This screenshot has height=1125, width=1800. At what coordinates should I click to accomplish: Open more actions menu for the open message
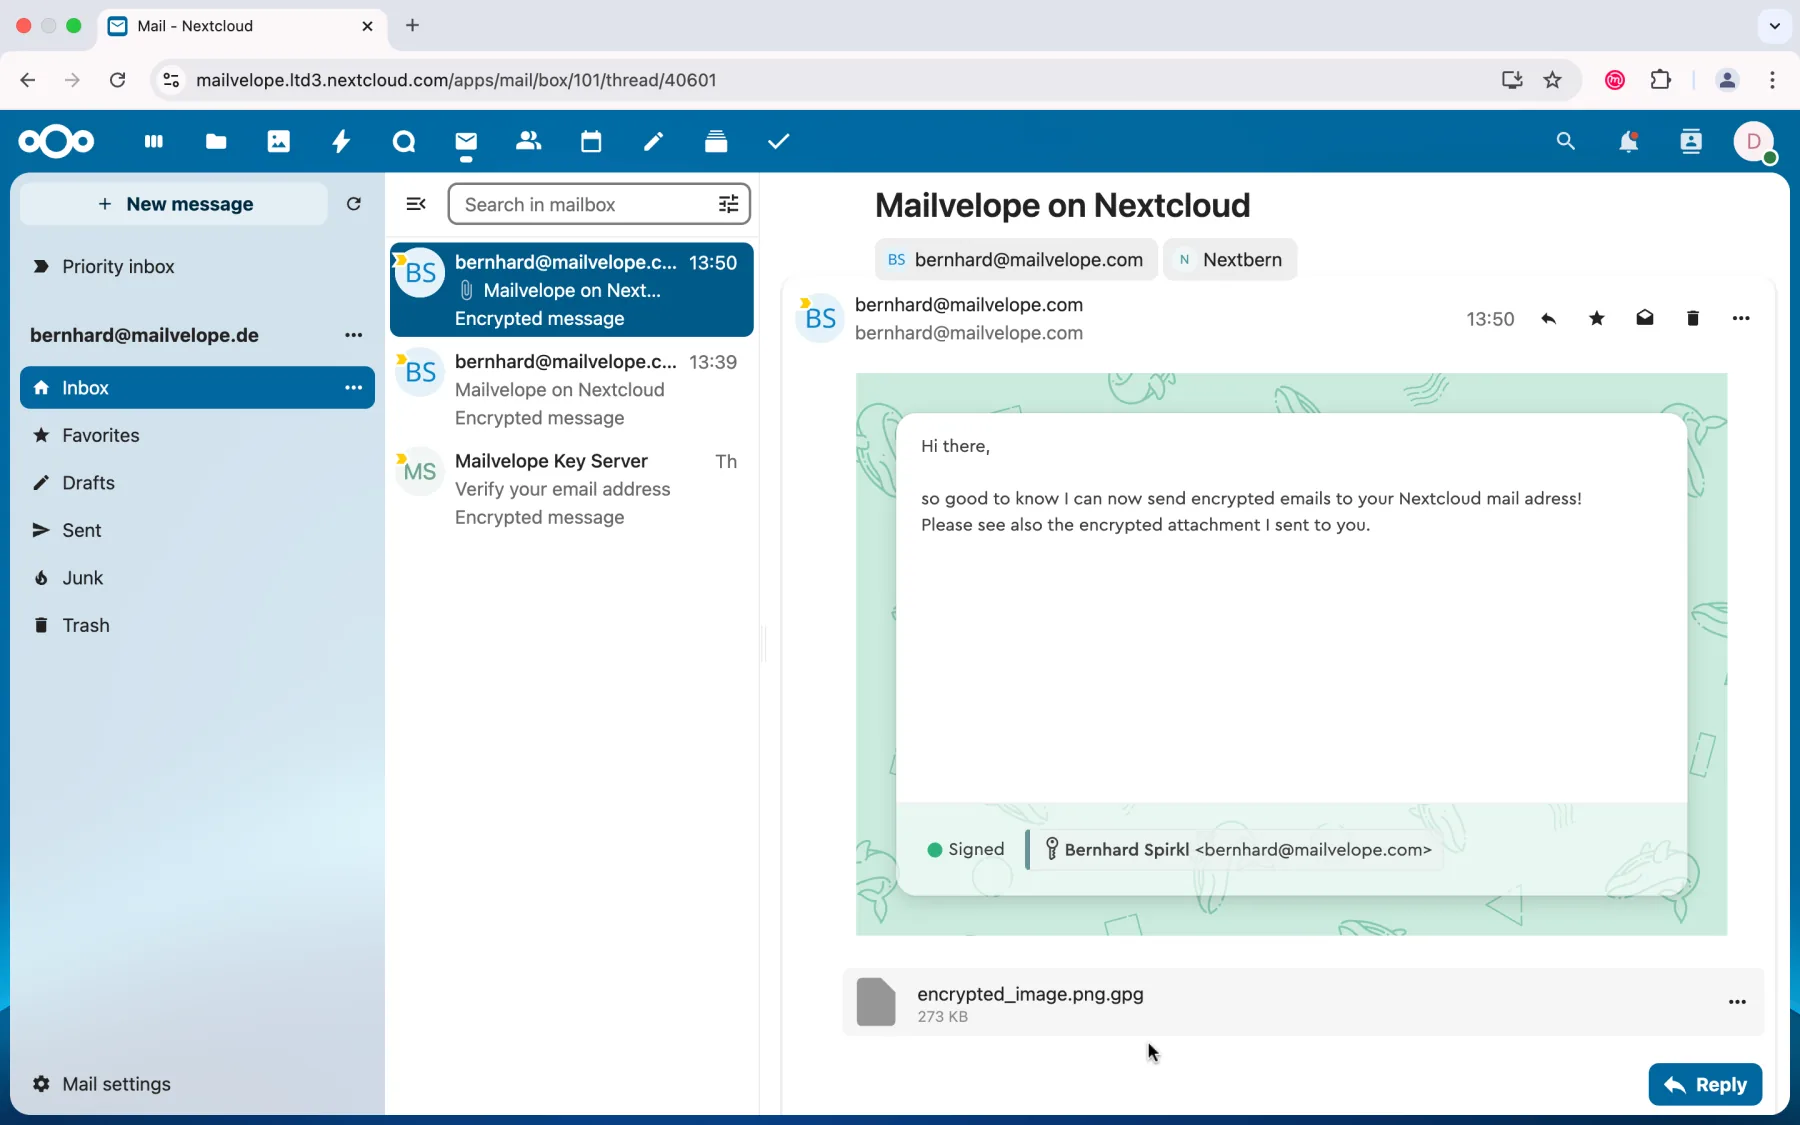(1741, 320)
